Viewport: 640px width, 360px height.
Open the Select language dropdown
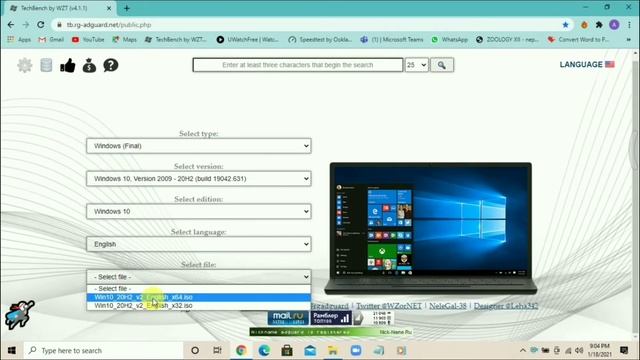(199, 244)
